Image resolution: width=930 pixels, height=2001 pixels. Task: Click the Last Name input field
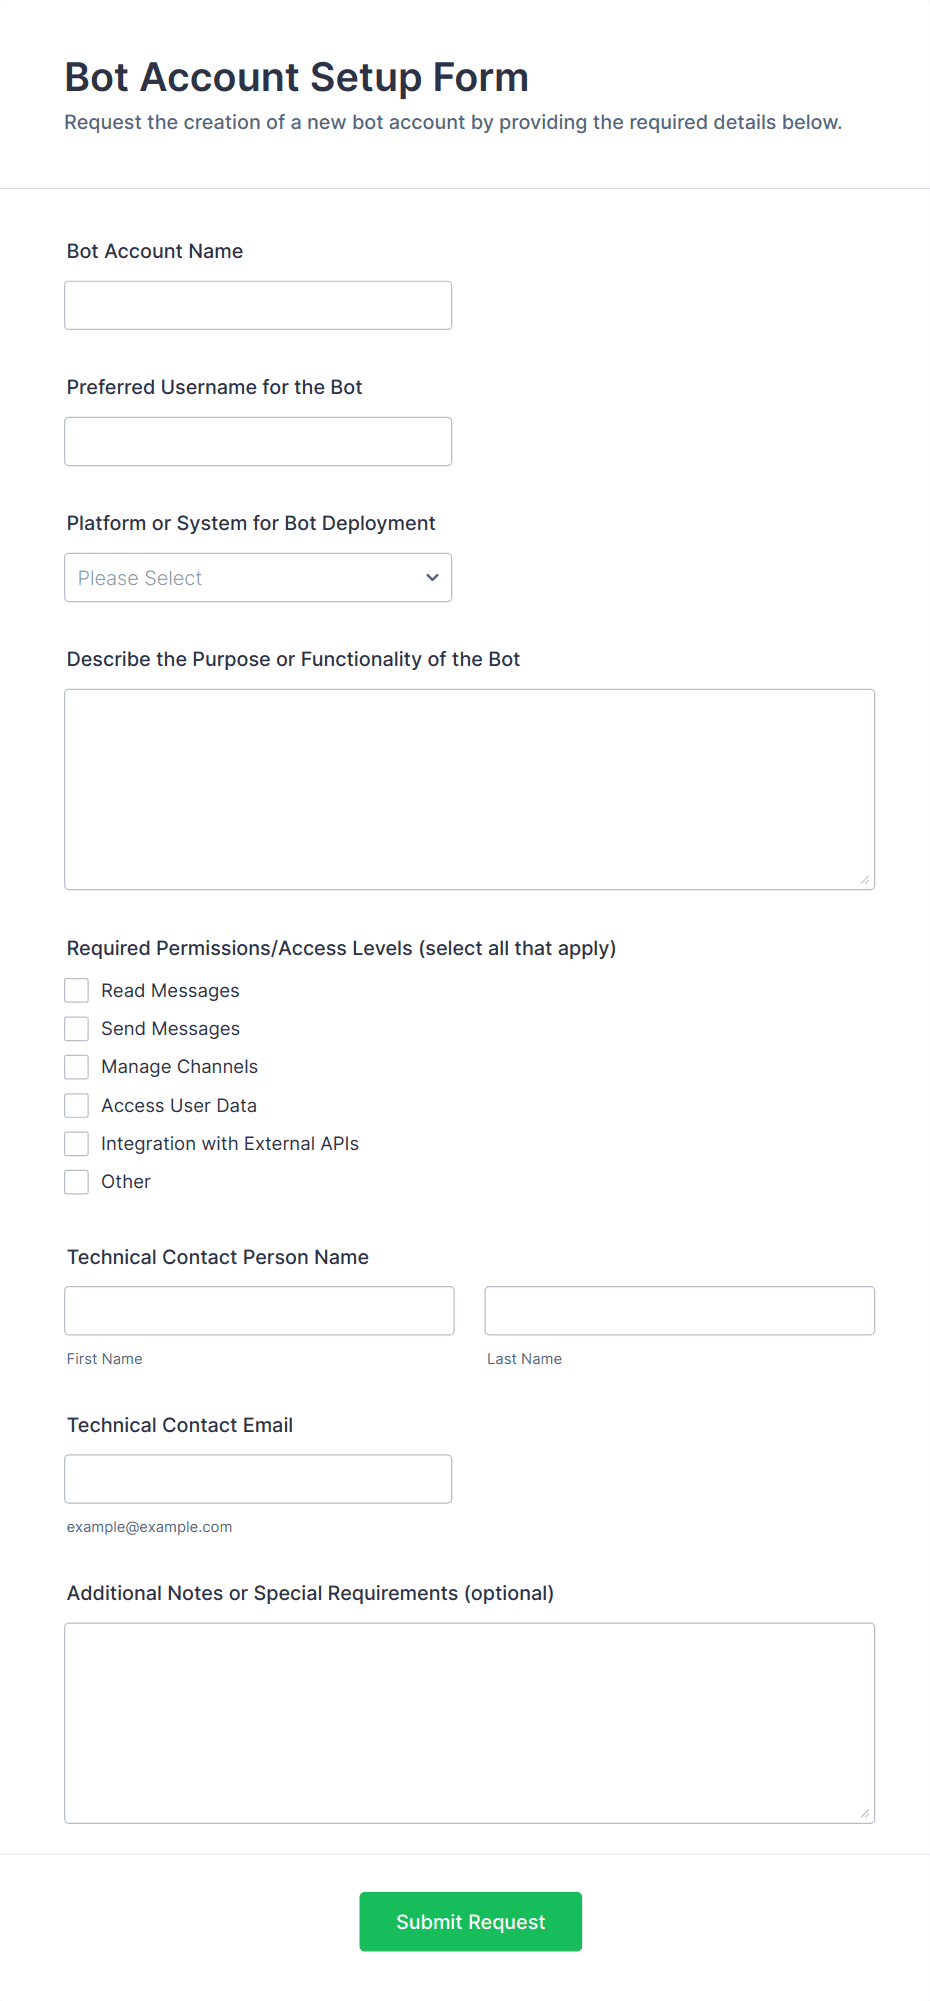point(679,1310)
